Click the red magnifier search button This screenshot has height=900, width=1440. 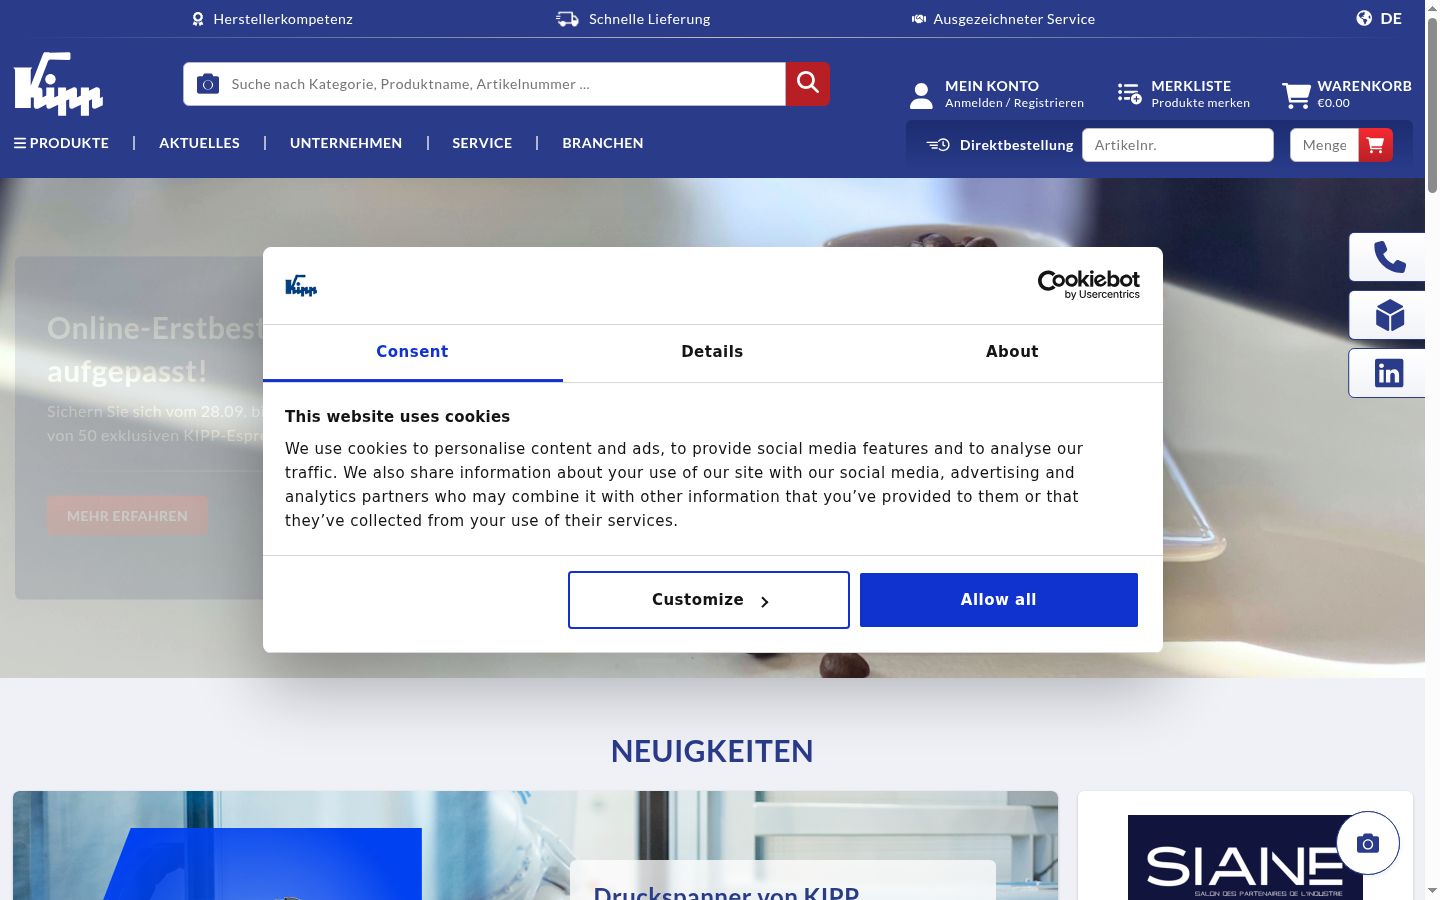(x=808, y=84)
